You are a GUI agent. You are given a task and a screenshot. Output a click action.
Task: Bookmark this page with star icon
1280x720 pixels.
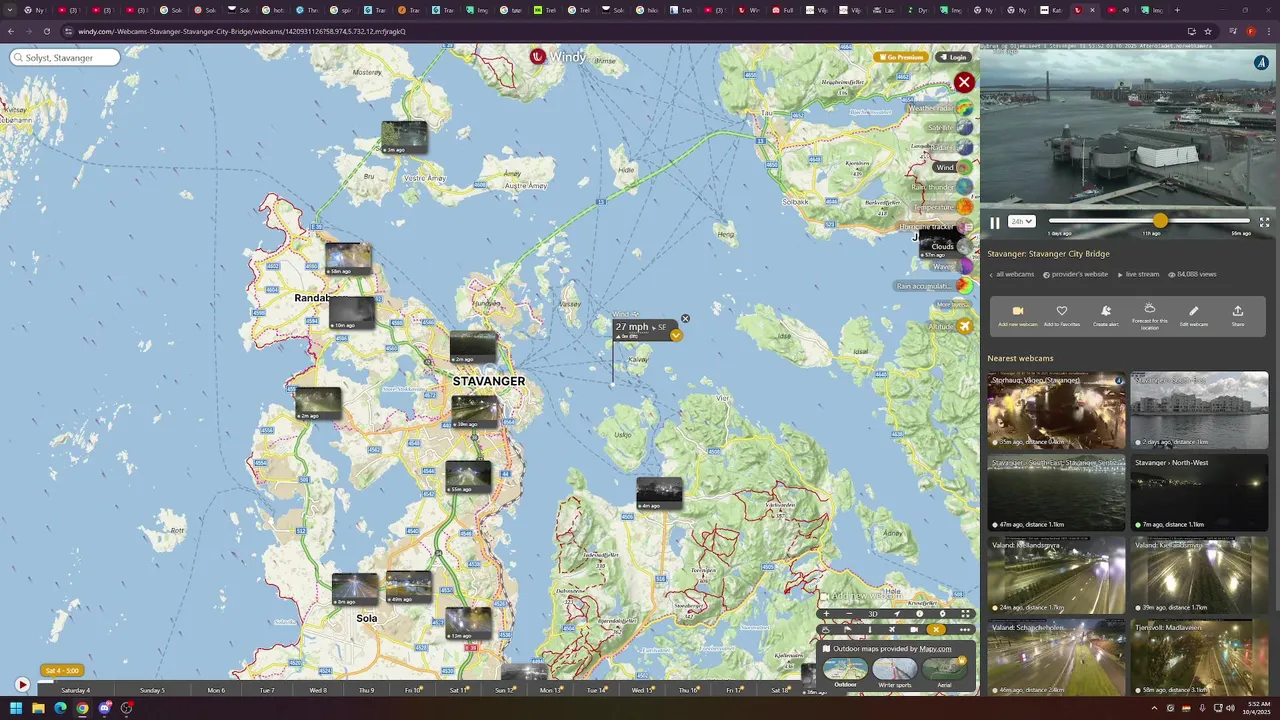coord(1208,31)
